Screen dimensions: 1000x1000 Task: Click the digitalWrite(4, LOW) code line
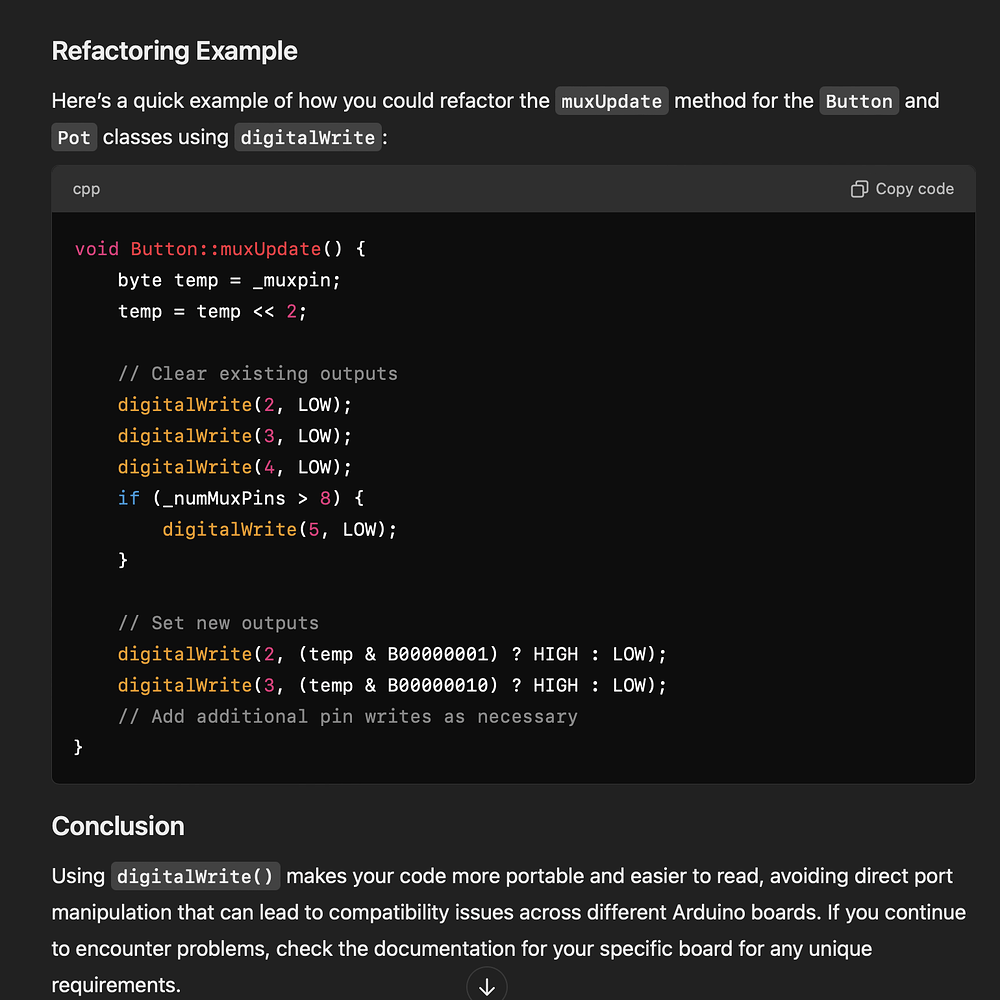click(235, 467)
